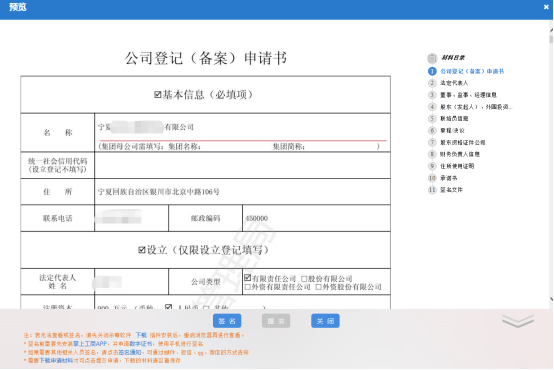554x370 pixels.
Task: Click the 公司类型 label cell
Action: tap(206, 282)
